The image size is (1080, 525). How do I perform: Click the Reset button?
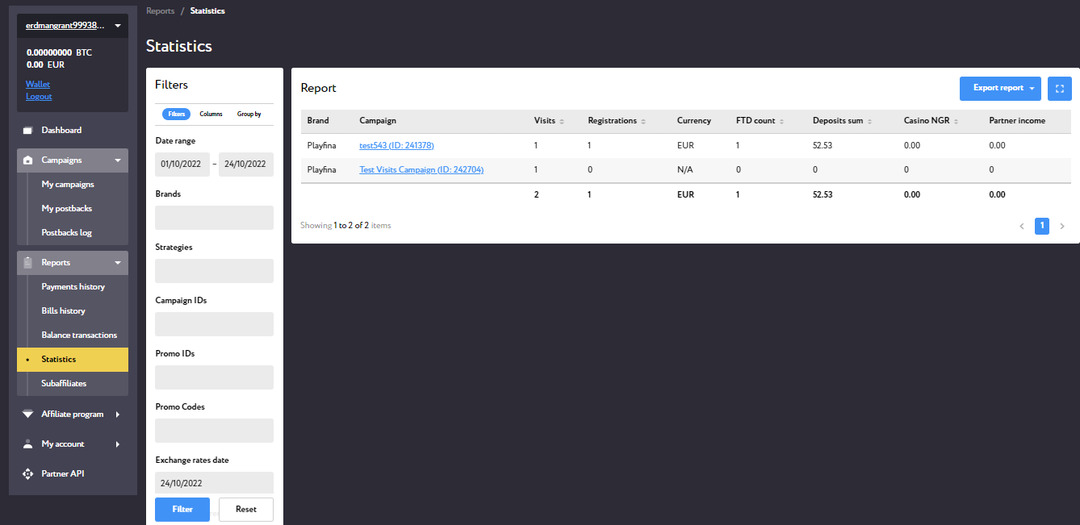pyautogui.click(x=246, y=509)
